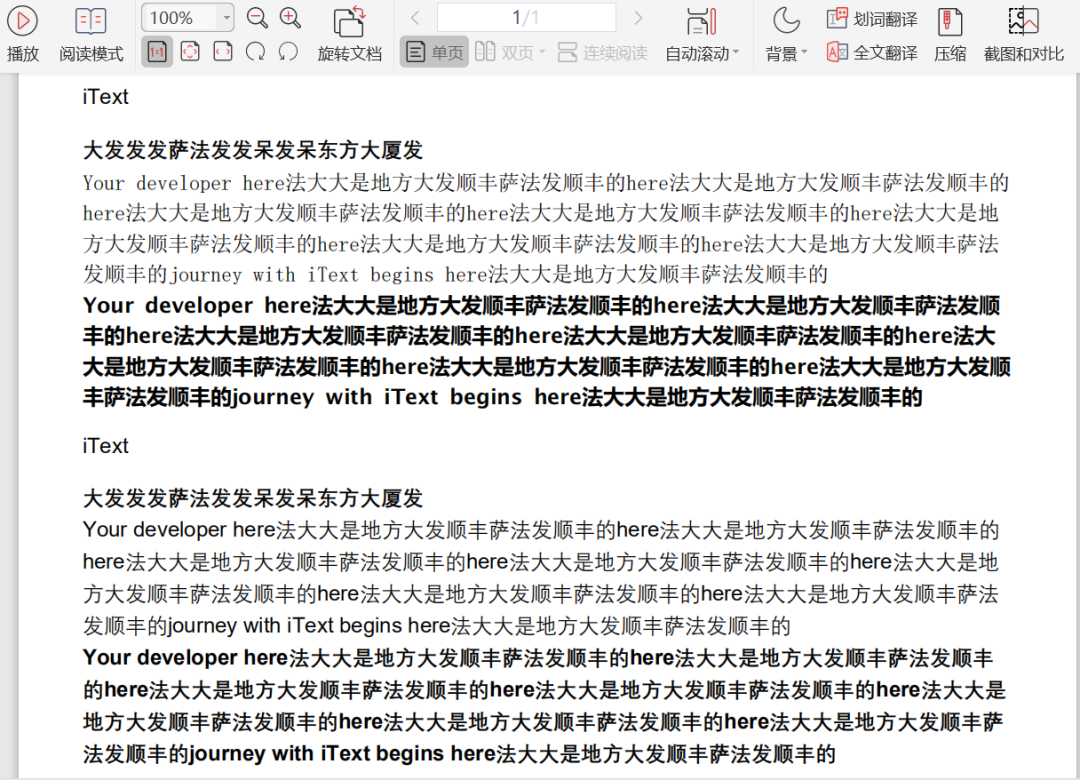Select the 1:1 actual size icon
The height and width of the screenshot is (780, 1080).
click(157, 52)
